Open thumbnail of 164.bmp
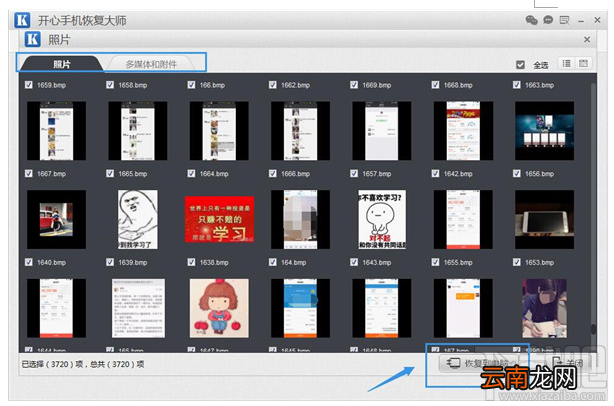The width and height of the screenshot is (614, 406). [300, 308]
